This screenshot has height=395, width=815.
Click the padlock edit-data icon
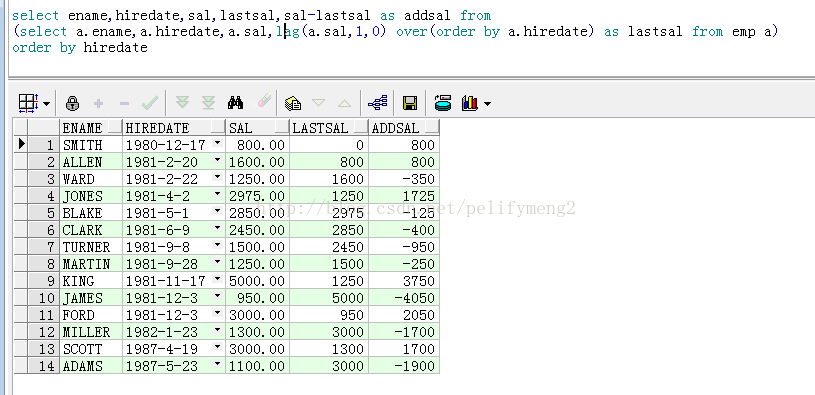point(72,103)
